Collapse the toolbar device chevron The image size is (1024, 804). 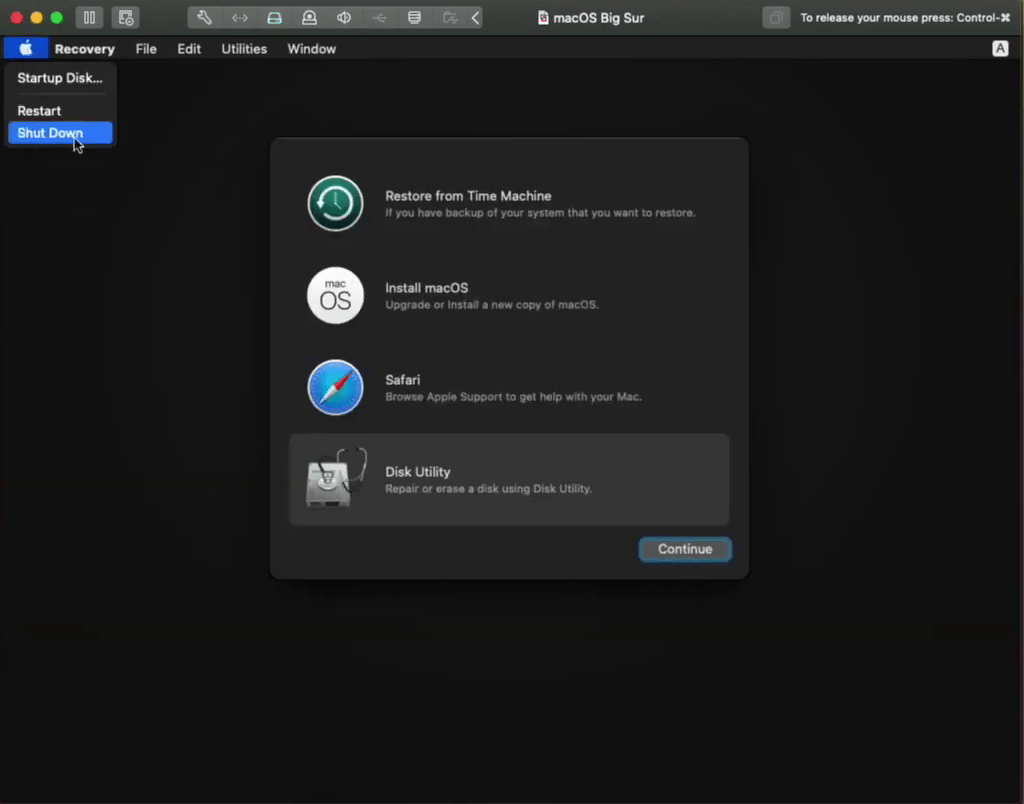coord(475,18)
